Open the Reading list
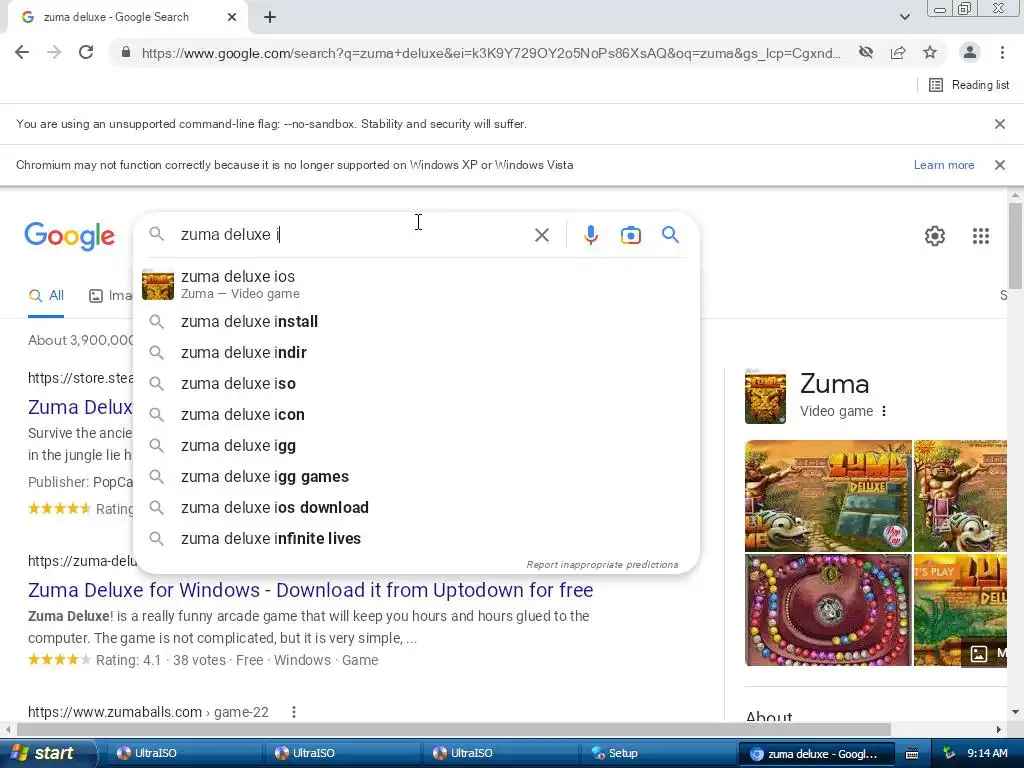 (x=969, y=85)
